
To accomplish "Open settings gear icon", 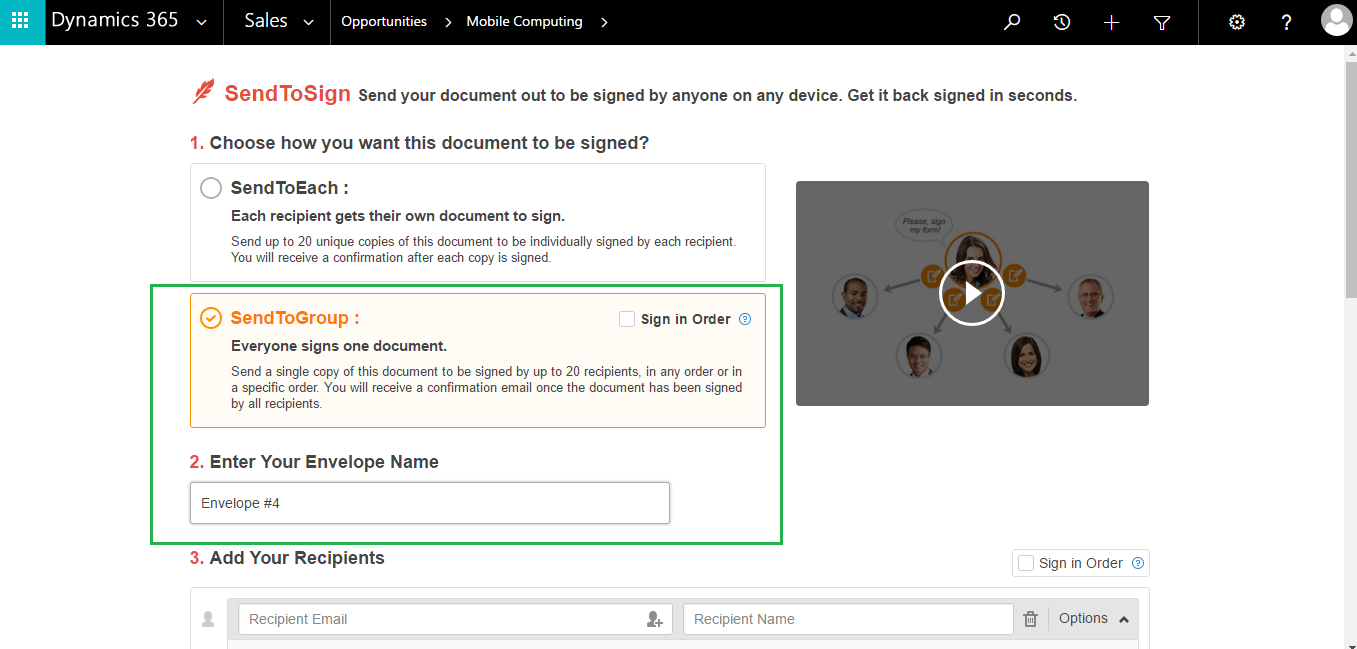I will pyautogui.click(x=1237, y=22).
